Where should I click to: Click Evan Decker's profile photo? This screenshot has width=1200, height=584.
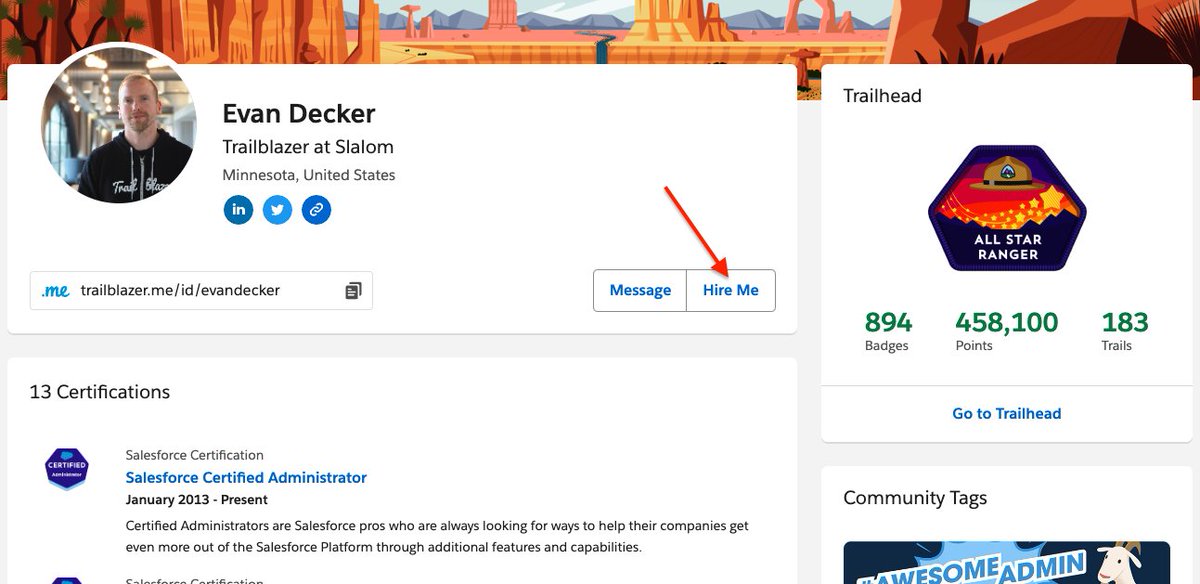[119, 124]
